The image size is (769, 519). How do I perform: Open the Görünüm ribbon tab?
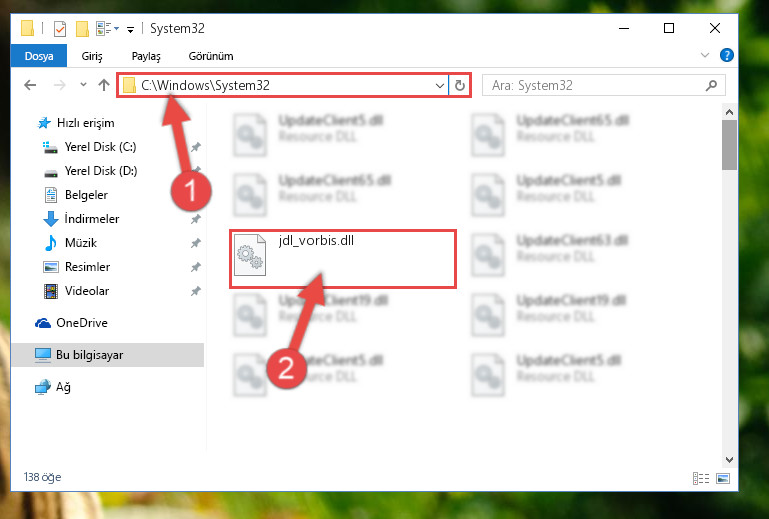click(211, 56)
